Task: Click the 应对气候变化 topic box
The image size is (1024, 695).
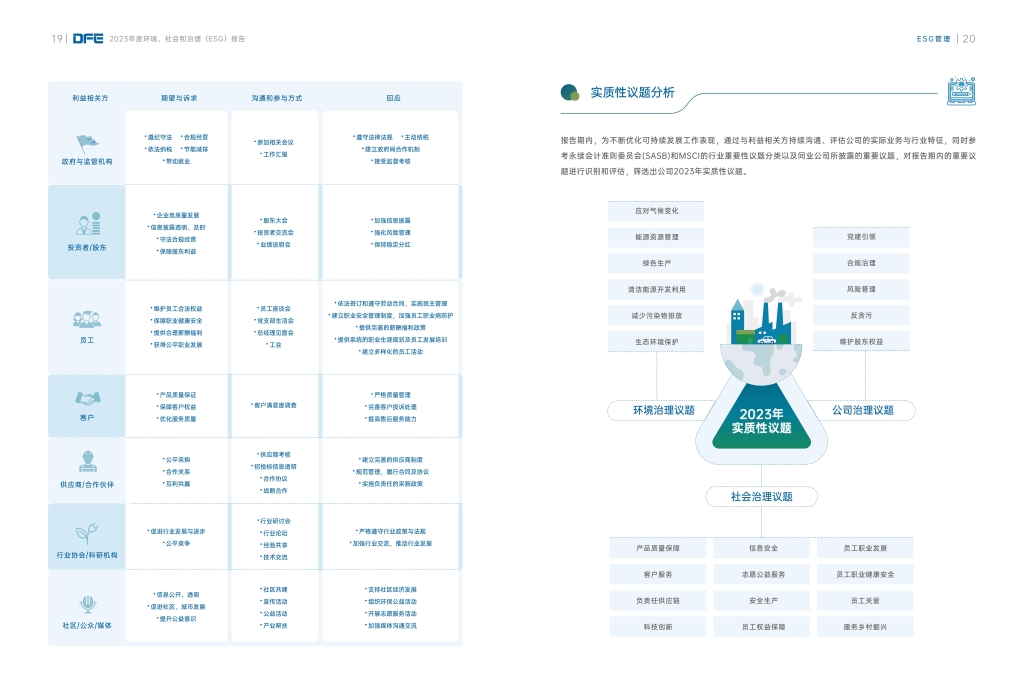Action: tap(656, 211)
